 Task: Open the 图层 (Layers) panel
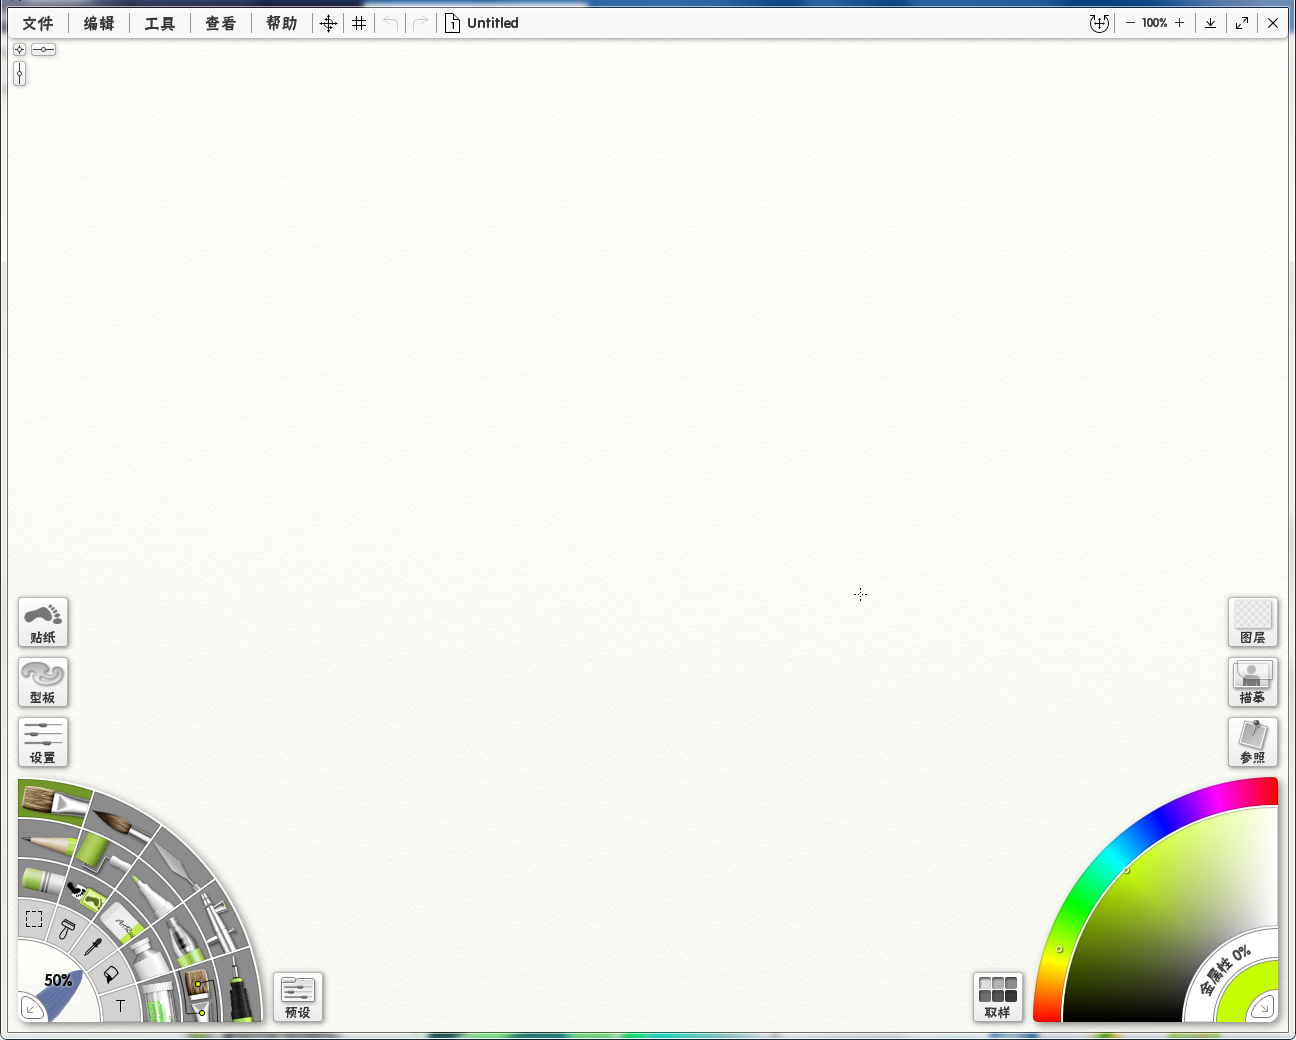point(1253,622)
